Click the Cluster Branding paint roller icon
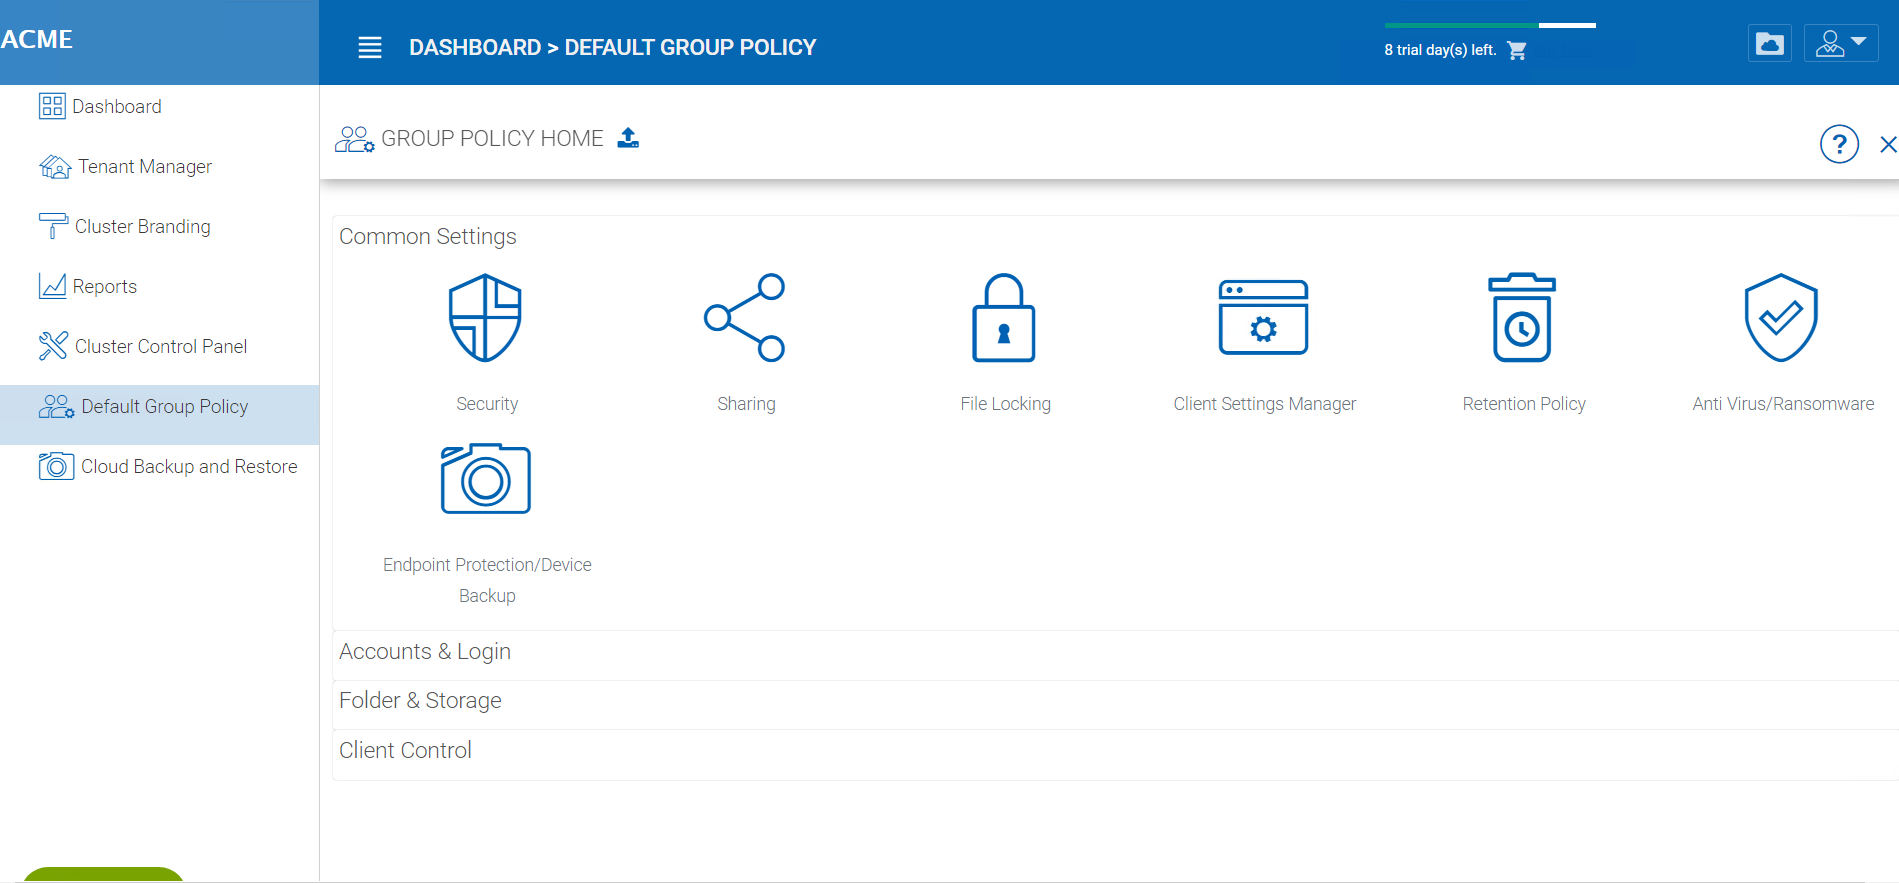The width and height of the screenshot is (1899, 883). pyautogui.click(x=53, y=226)
